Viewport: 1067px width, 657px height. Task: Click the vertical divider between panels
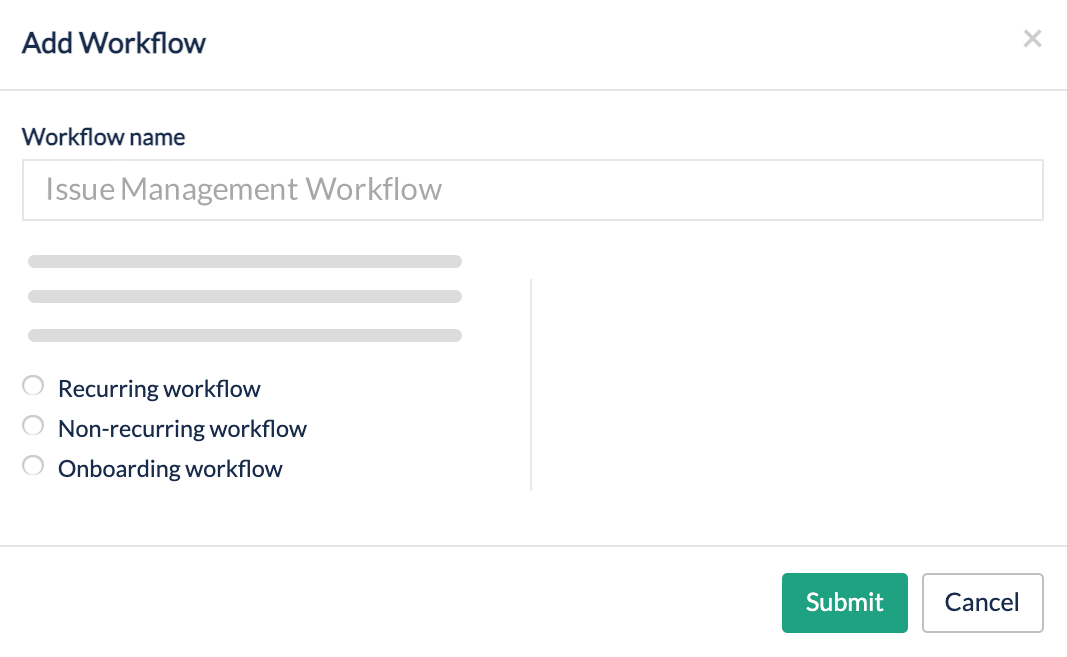point(531,385)
